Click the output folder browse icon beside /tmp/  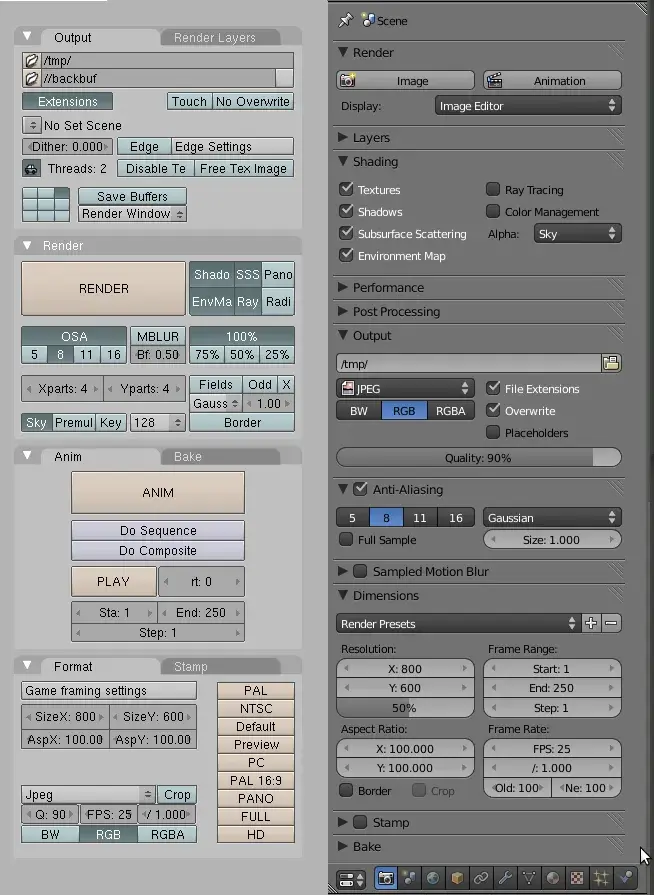click(611, 363)
